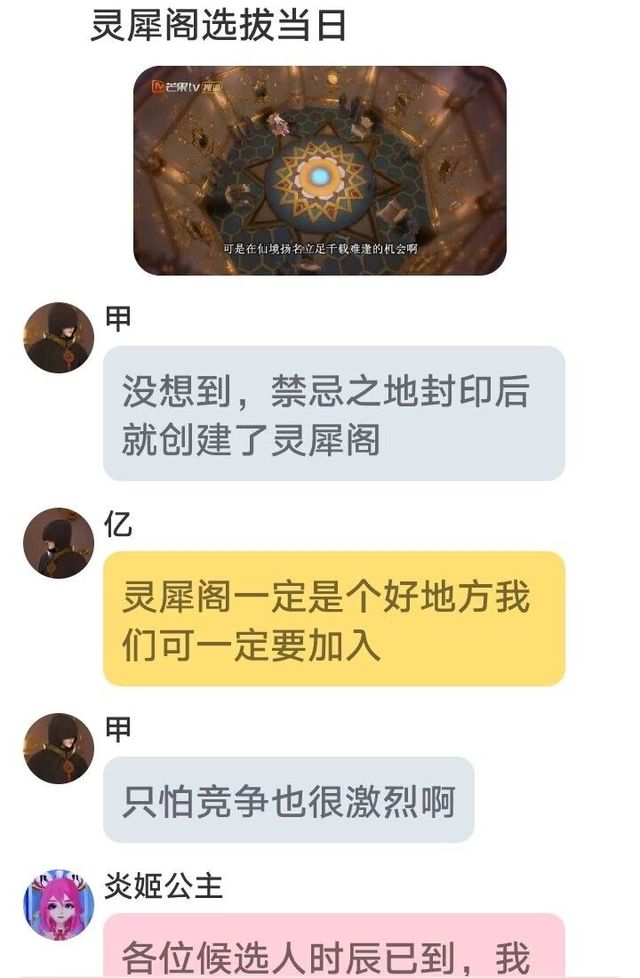
Task: Click the 芒果TV logo on the video
Action: point(177,86)
